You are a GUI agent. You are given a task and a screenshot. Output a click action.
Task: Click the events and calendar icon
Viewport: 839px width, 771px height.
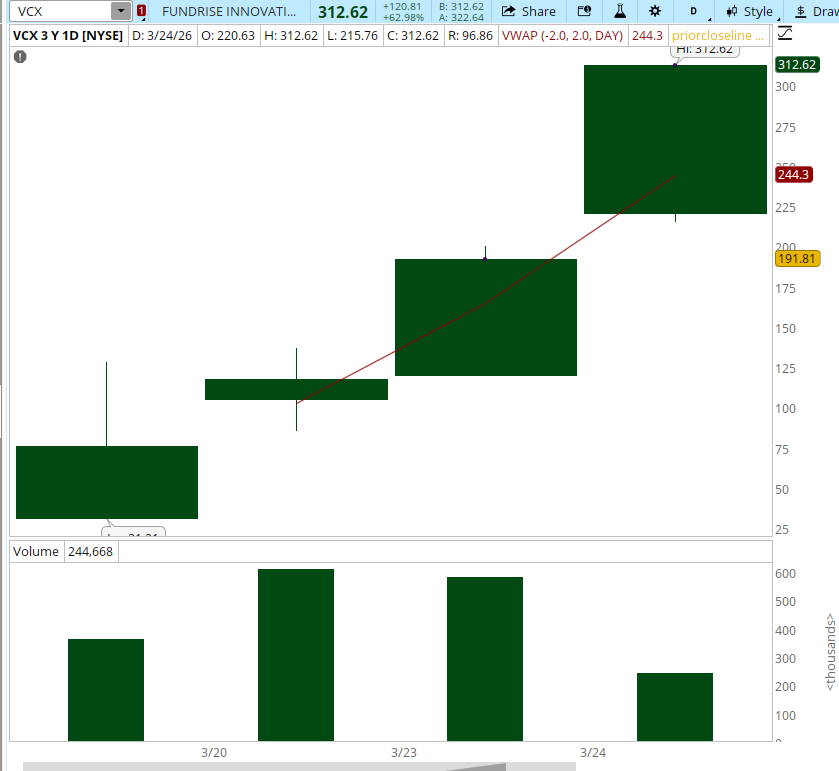(x=584, y=11)
